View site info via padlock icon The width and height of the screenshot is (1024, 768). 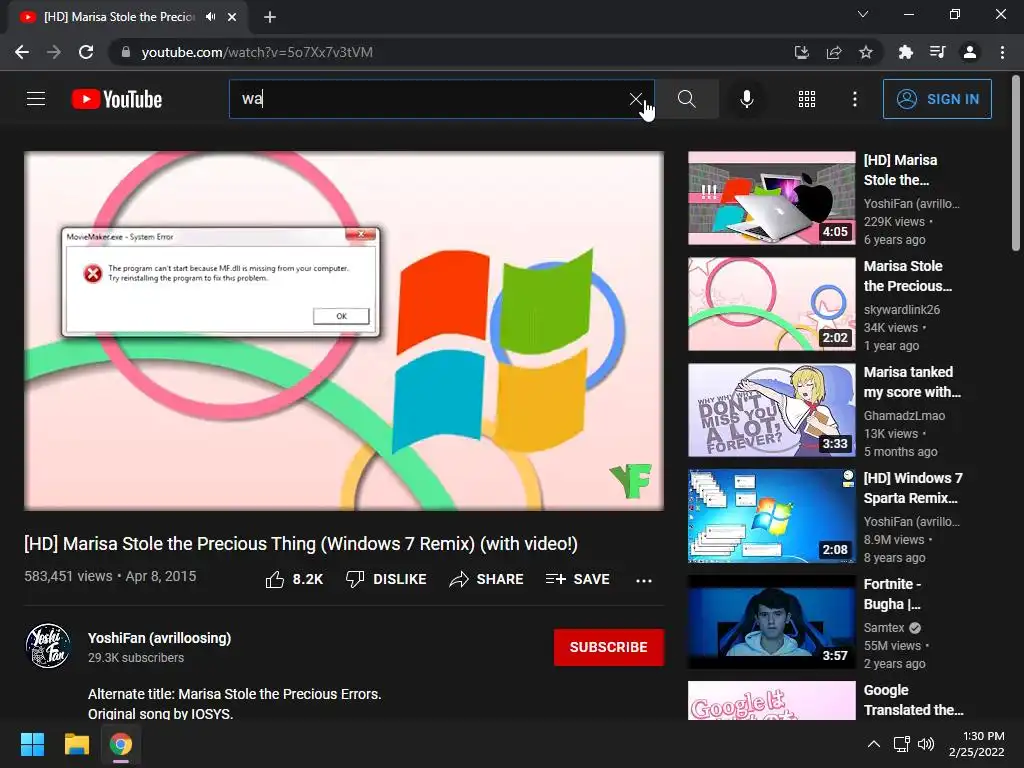point(125,52)
